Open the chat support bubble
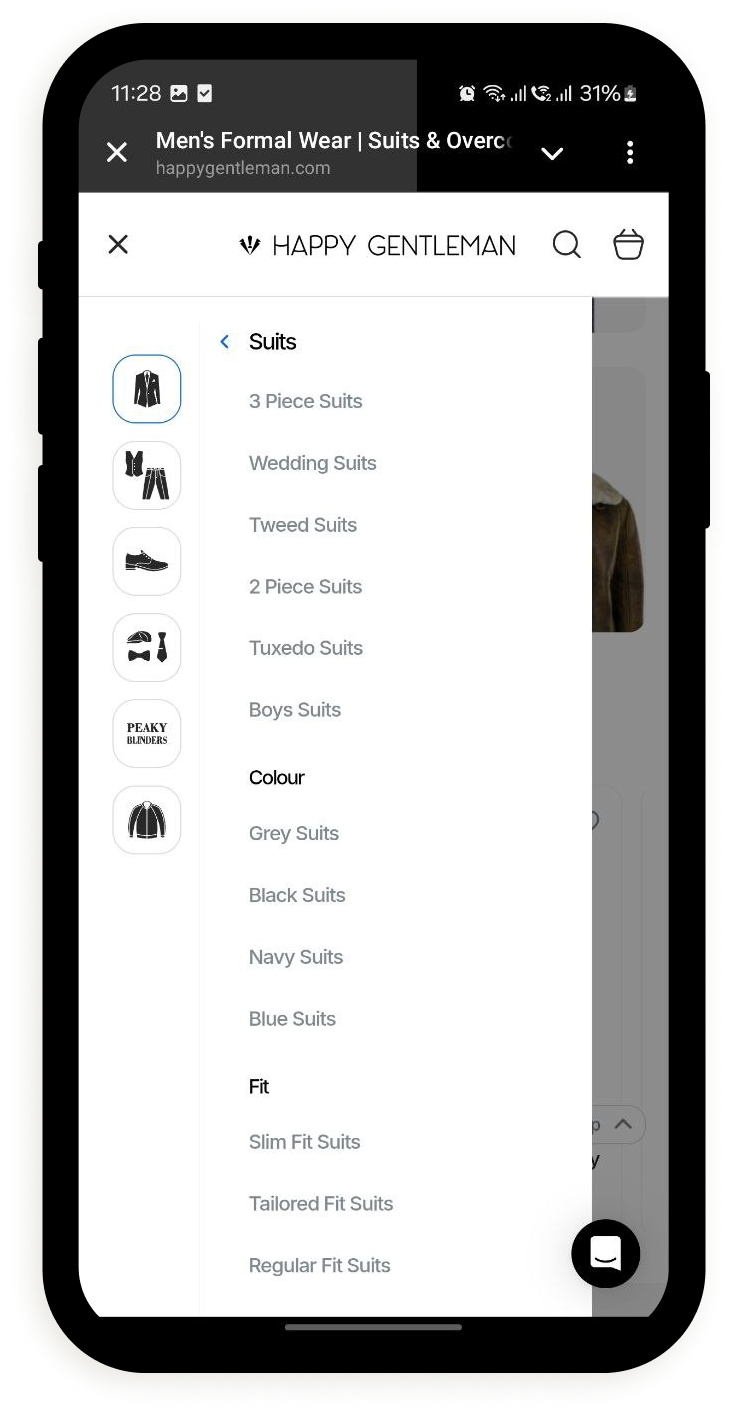The image size is (733, 1411). tap(605, 1253)
